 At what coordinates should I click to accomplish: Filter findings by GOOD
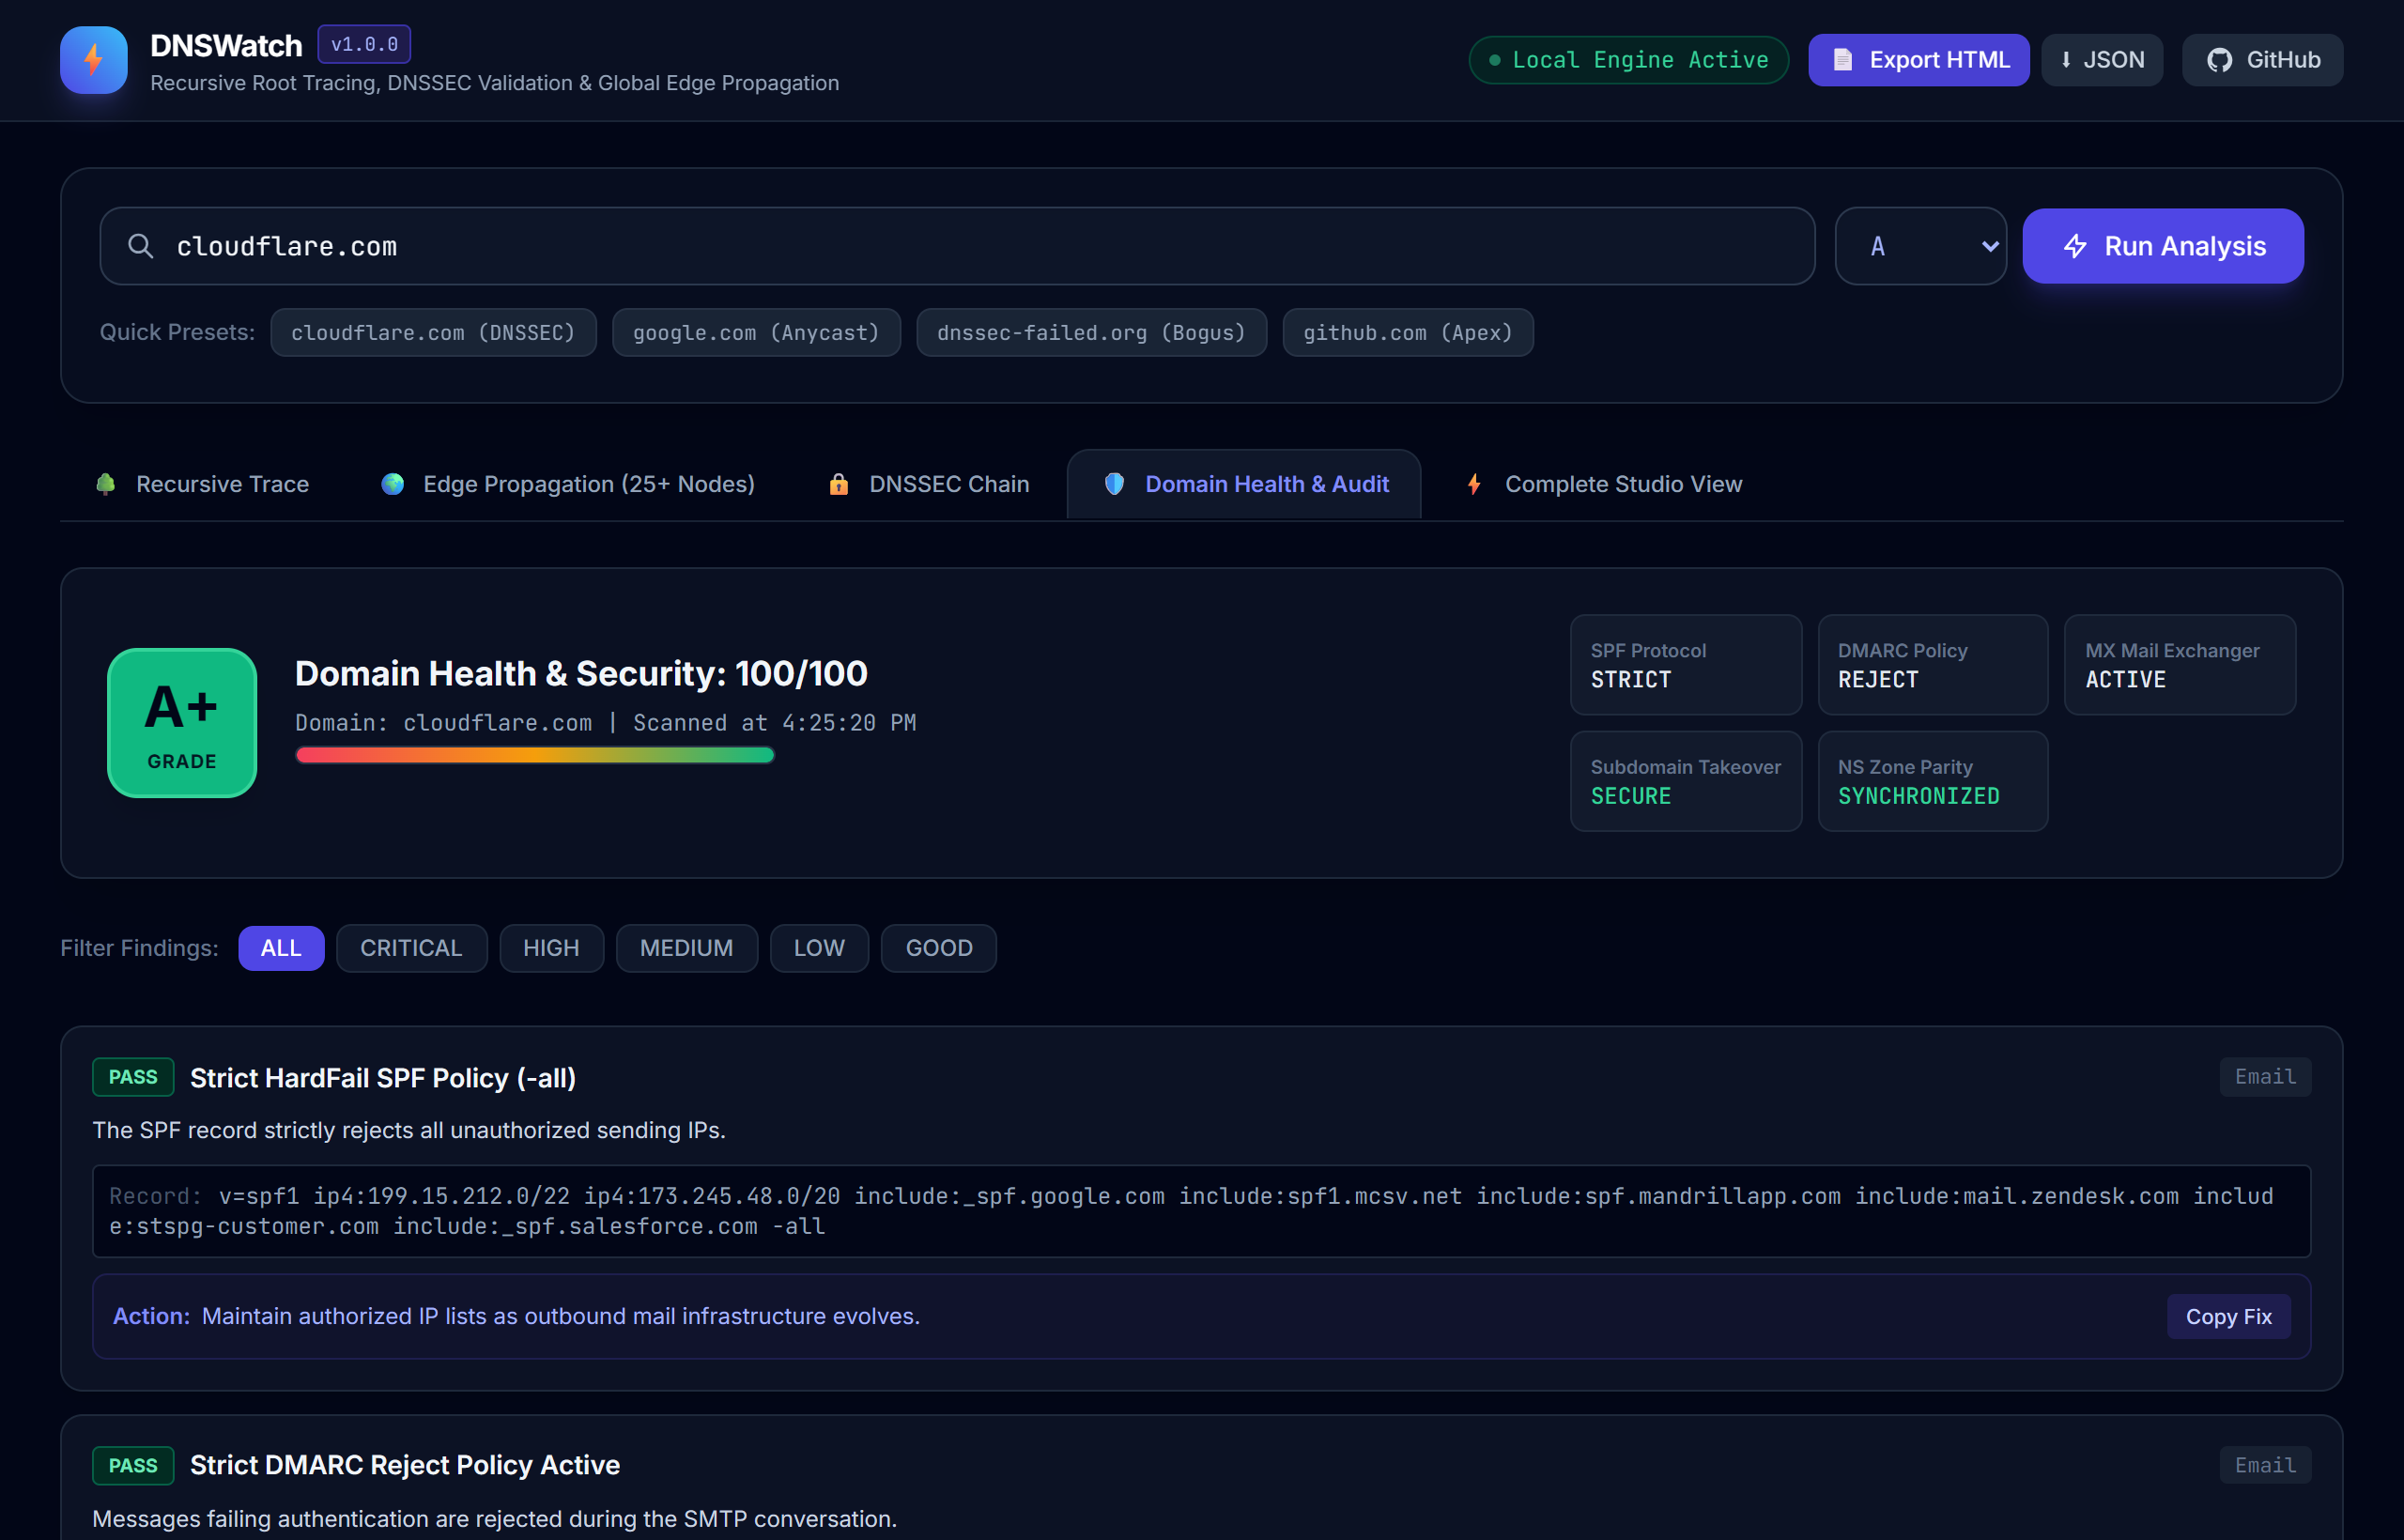[939, 948]
